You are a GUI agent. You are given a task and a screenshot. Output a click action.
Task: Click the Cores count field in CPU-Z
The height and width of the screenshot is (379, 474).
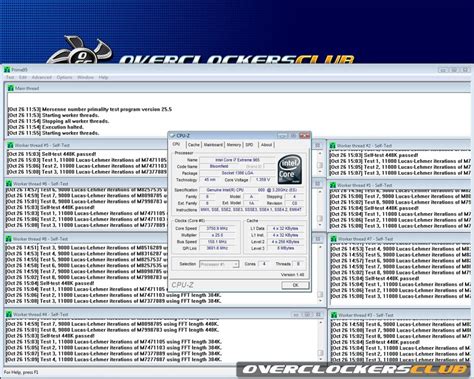pos(264,264)
